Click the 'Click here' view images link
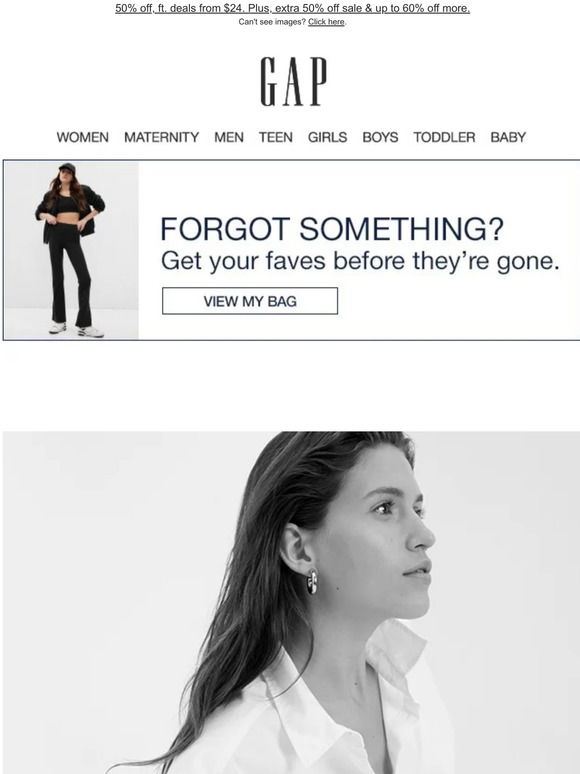Screen dimensions: 580x774 (x=326, y=22)
